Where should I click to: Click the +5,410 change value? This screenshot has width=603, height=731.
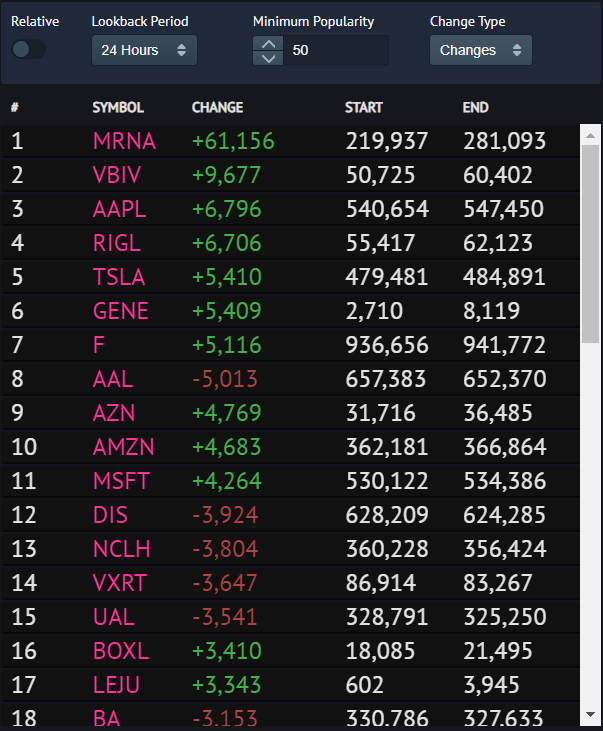(x=227, y=277)
